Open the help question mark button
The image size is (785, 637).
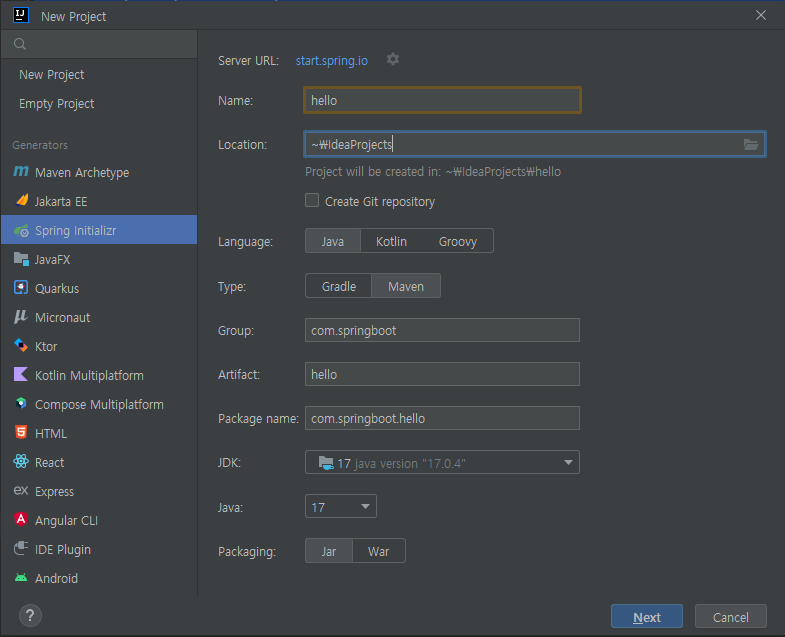pyautogui.click(x=30, y=616)
